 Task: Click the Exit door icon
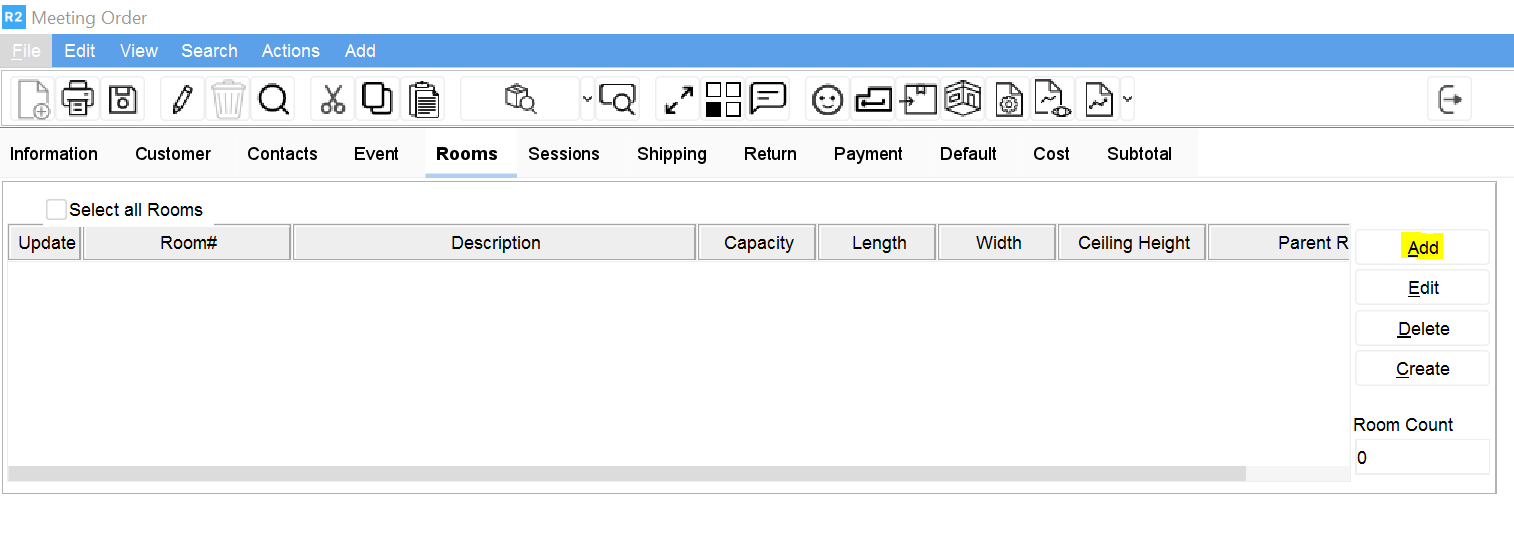click(1450, 99)
